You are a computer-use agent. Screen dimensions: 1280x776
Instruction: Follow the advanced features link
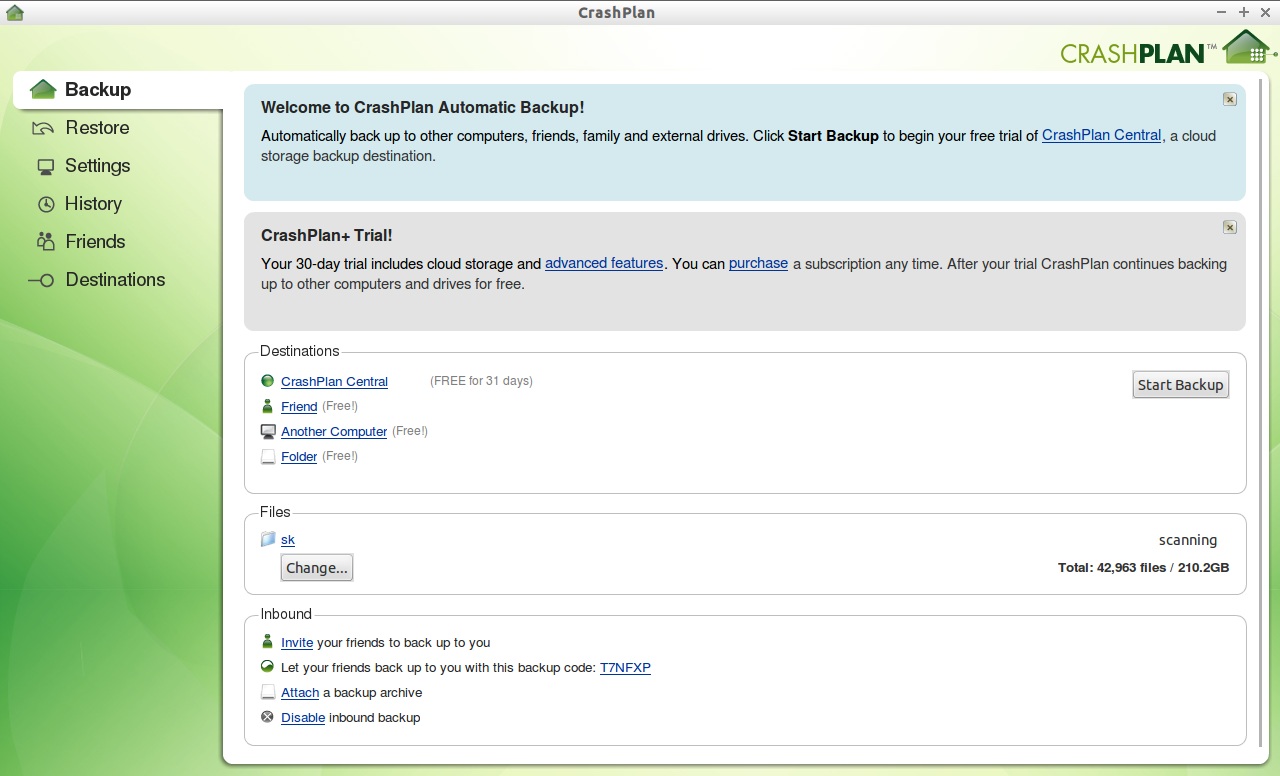pos(604,263)
